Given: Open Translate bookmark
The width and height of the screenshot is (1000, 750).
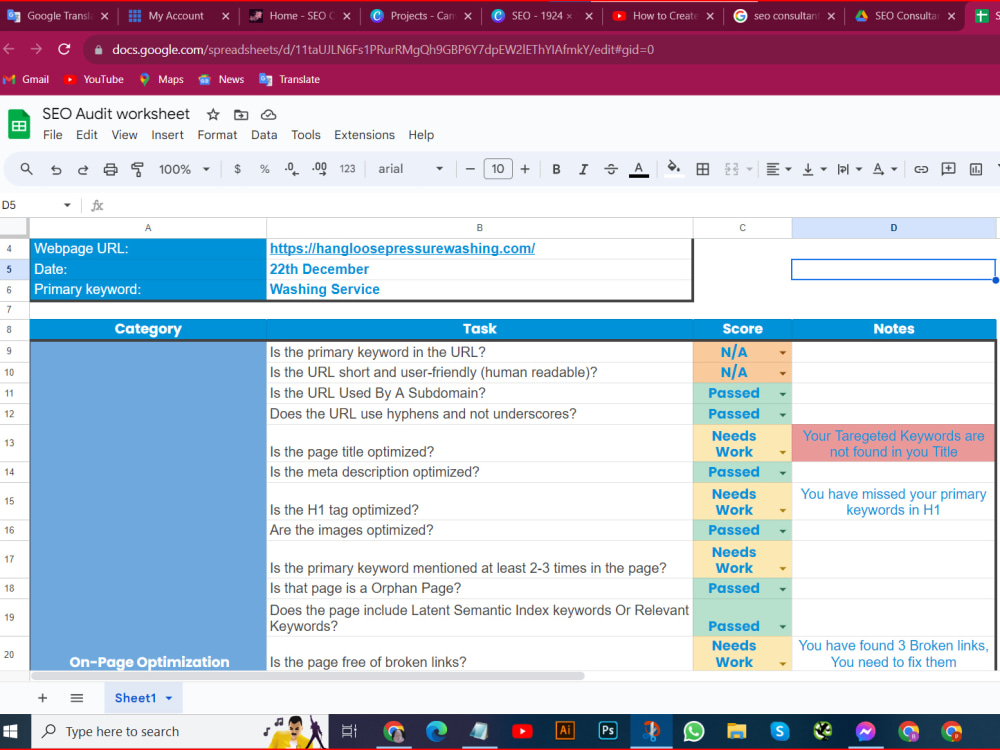Looking at the screenshot, I should pos(290,79).
